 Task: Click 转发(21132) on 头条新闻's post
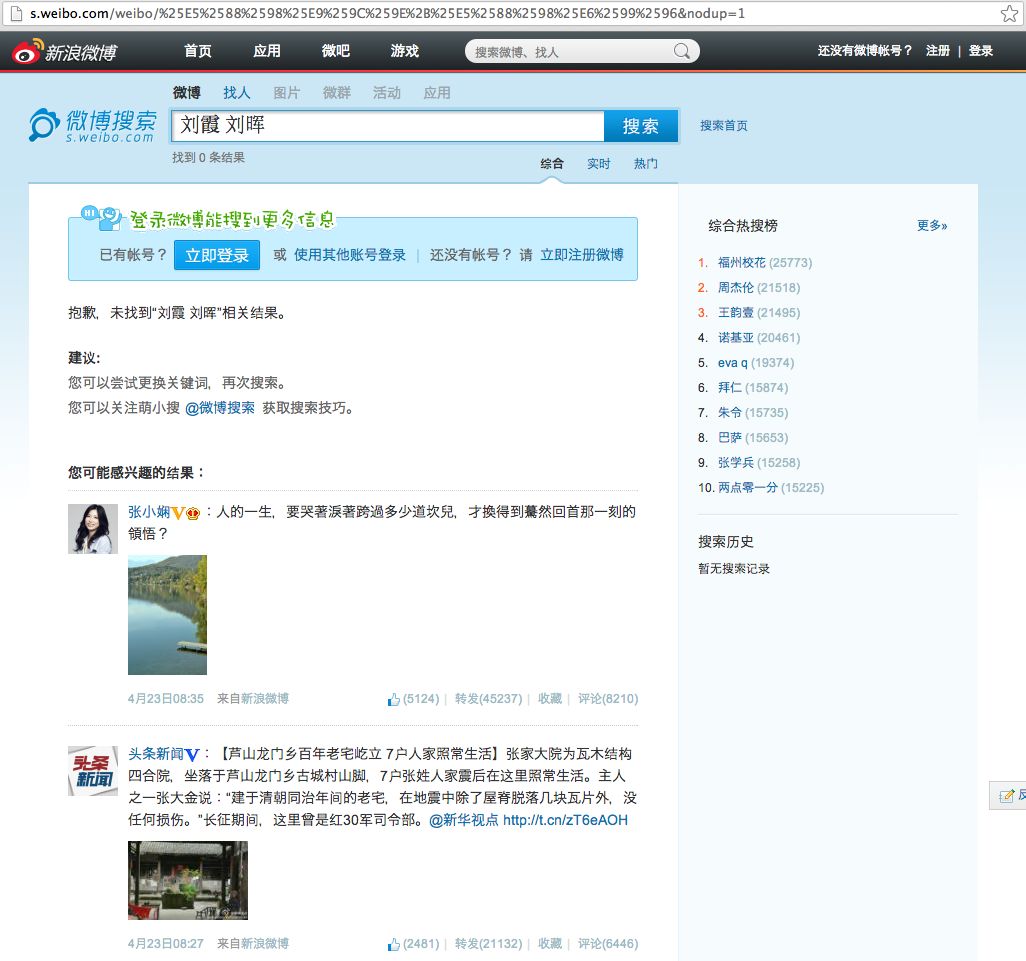point(488,943)
